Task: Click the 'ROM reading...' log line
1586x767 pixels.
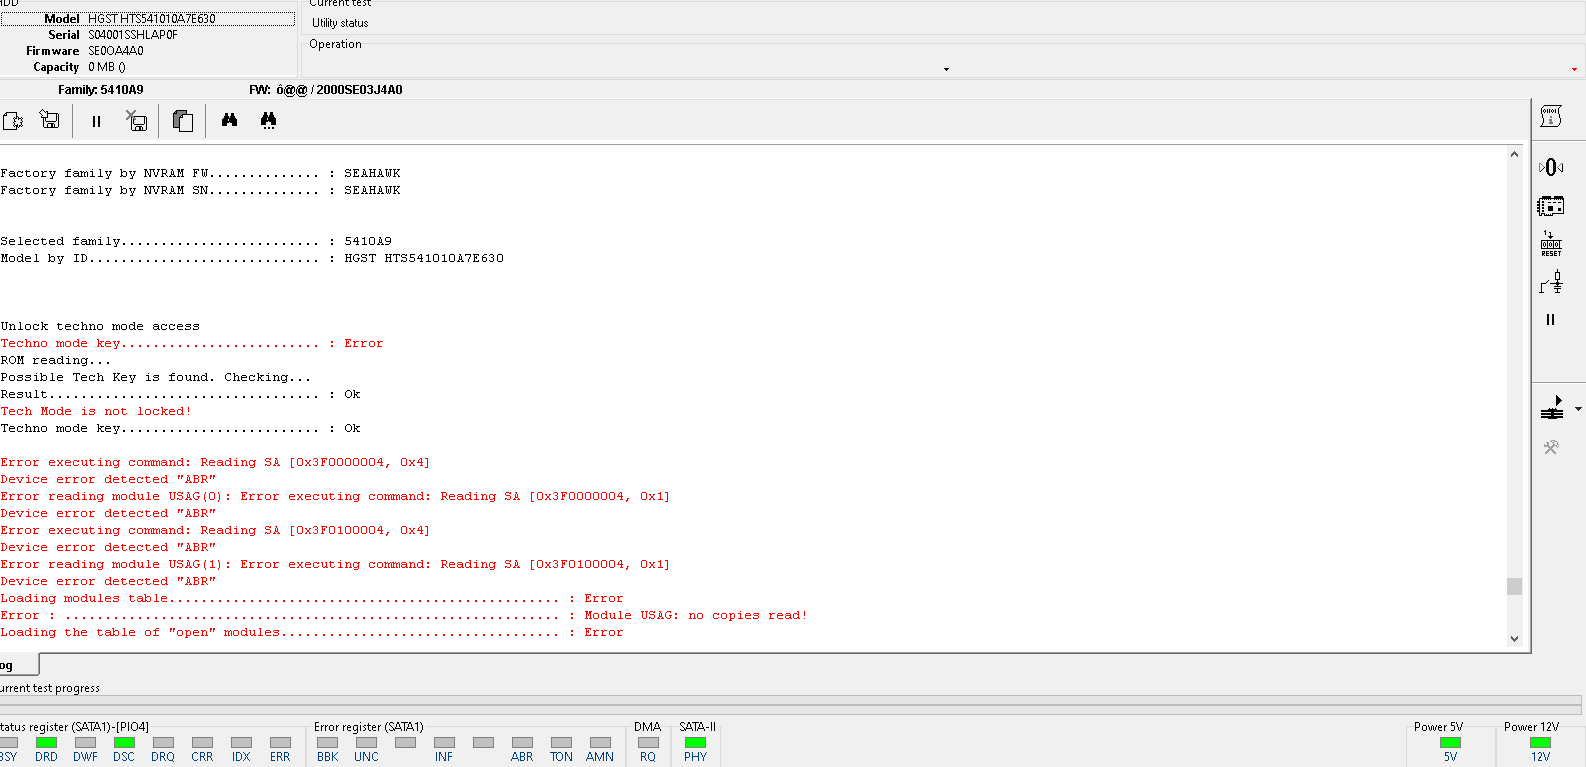Action: point(56,360)
